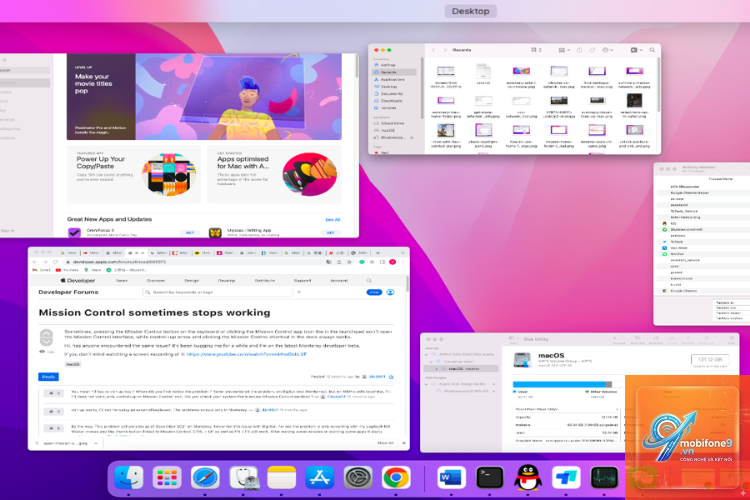This screenshot has height=500, width=750.
Task: Click the search magnifier in Finder toolbar
Action: pos(652,50)
